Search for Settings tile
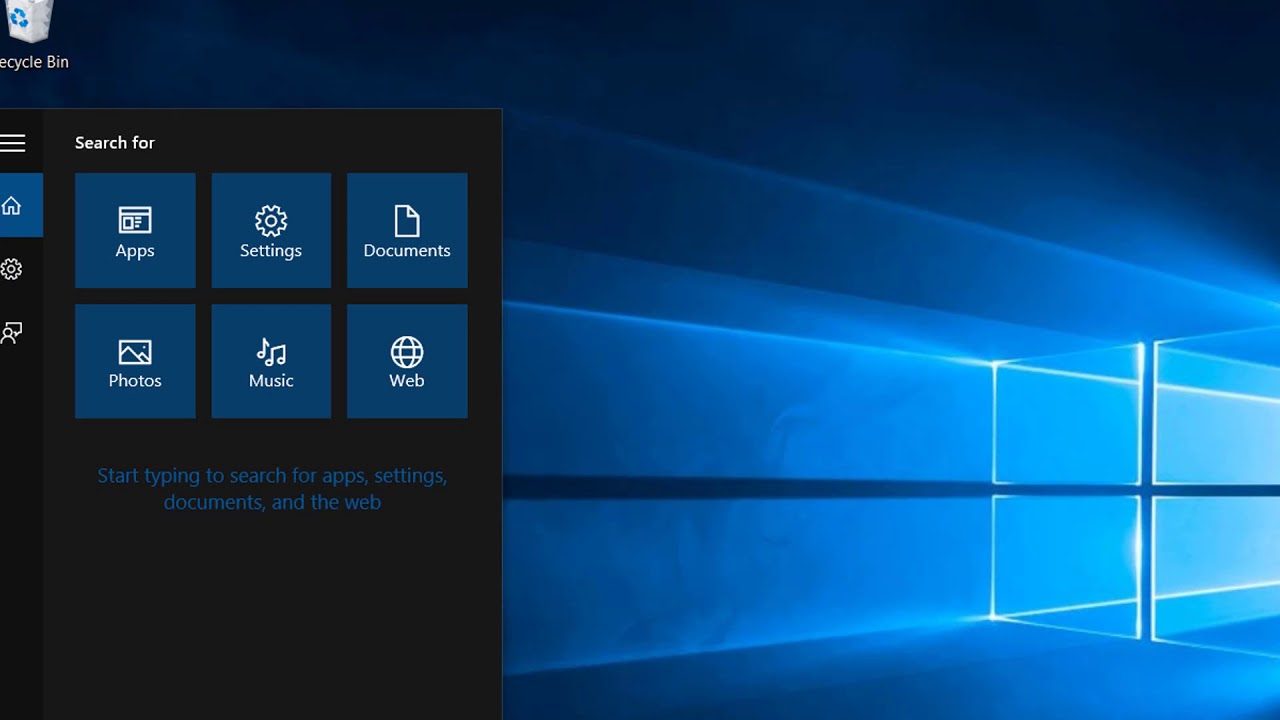Image resolution: width=1280 pixels, height=720 pixels. [x=271, y=231]
